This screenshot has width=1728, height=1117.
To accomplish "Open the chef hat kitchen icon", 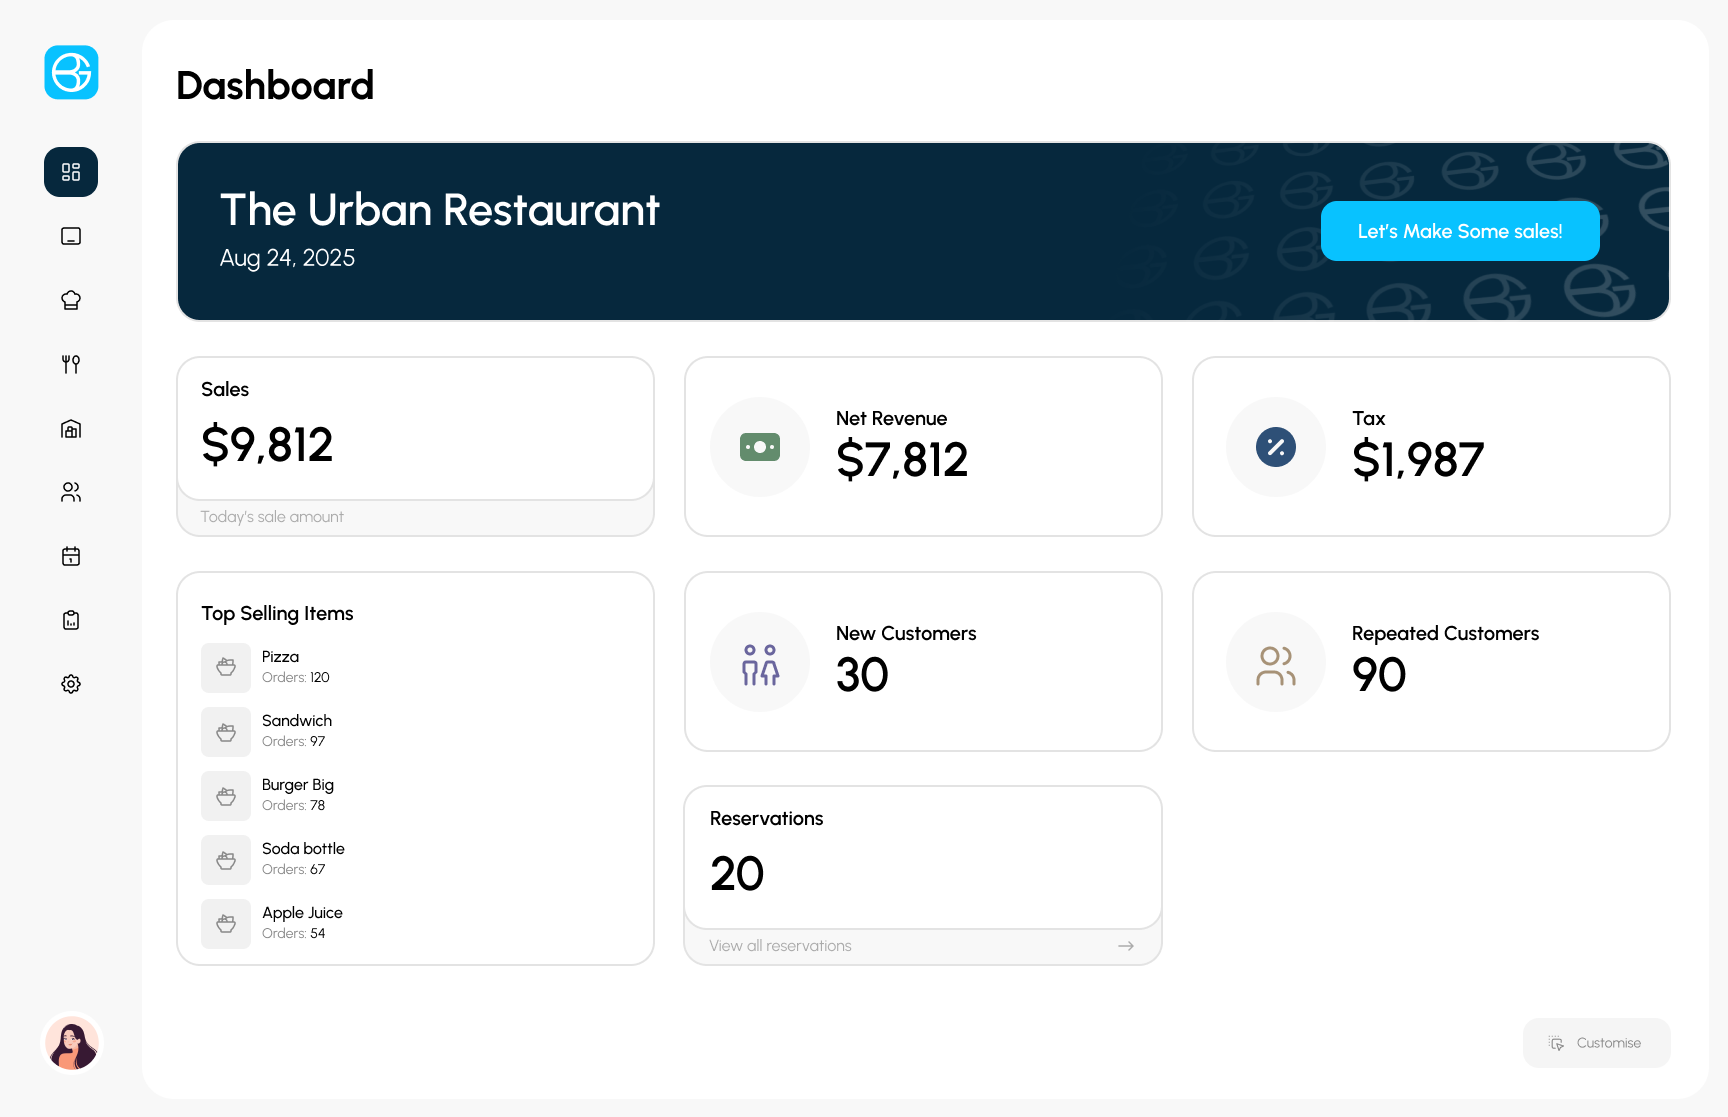I will pyautogui.click(x=70, y=300).
